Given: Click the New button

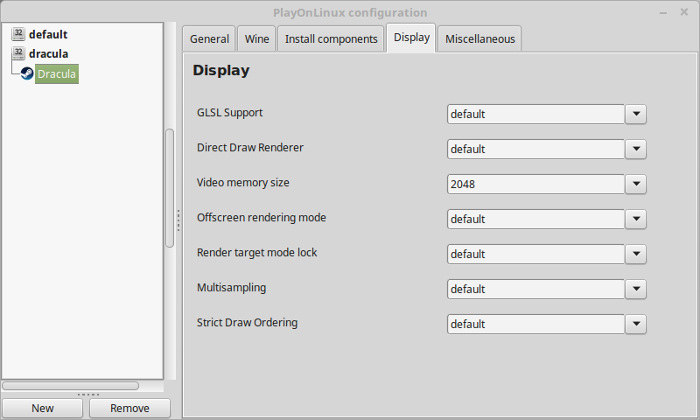Looking at the screenshot, I should tap(42, 408).
